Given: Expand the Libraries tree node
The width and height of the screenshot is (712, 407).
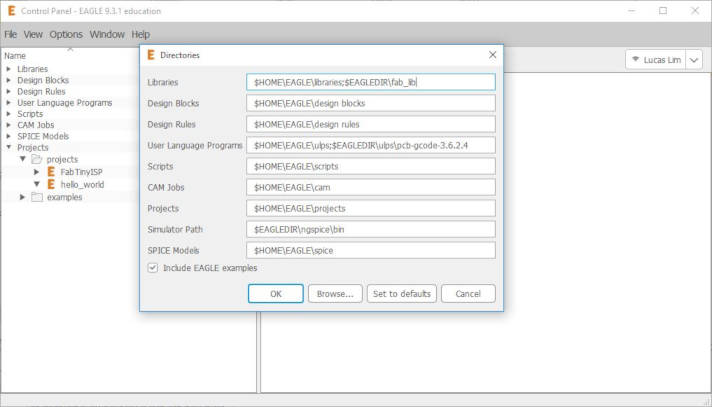Looking at the screenshot, I should click(x=8, y=69).
